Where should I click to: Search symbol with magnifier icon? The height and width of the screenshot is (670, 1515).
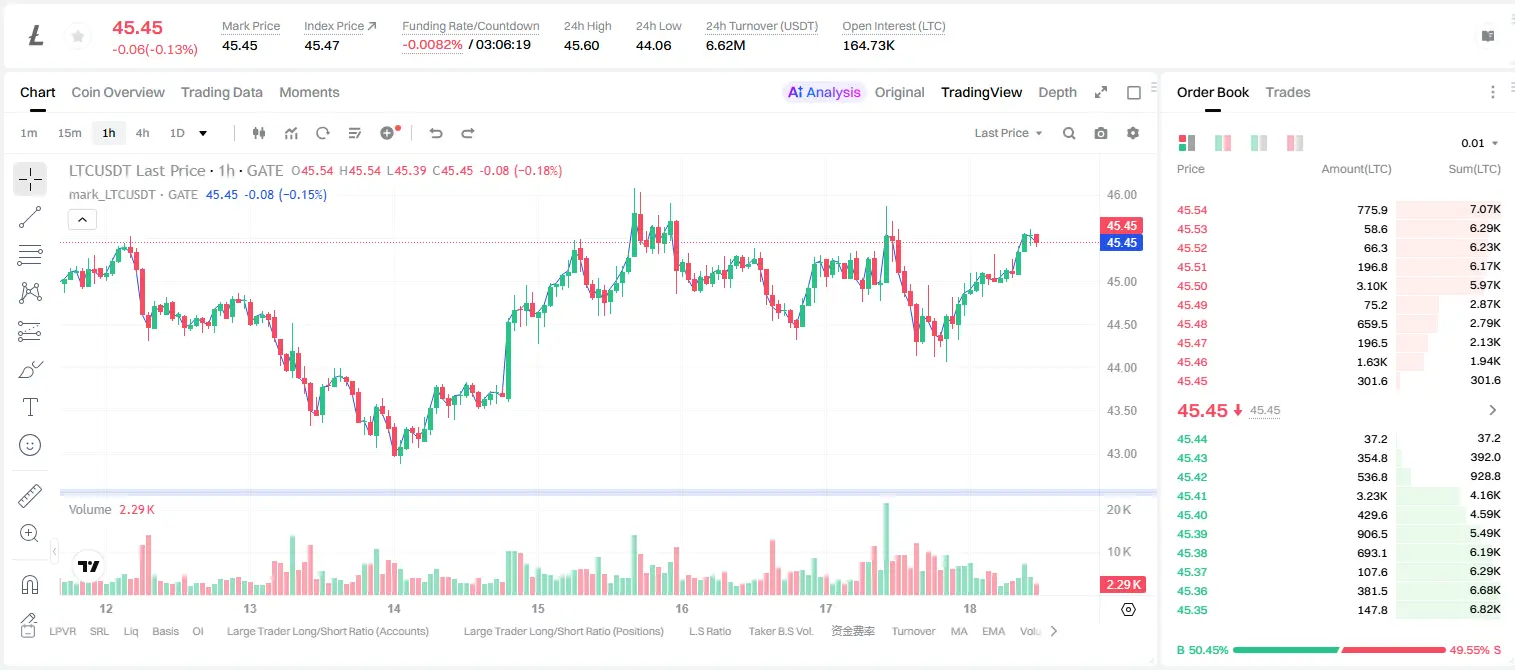coord(1069,133)
